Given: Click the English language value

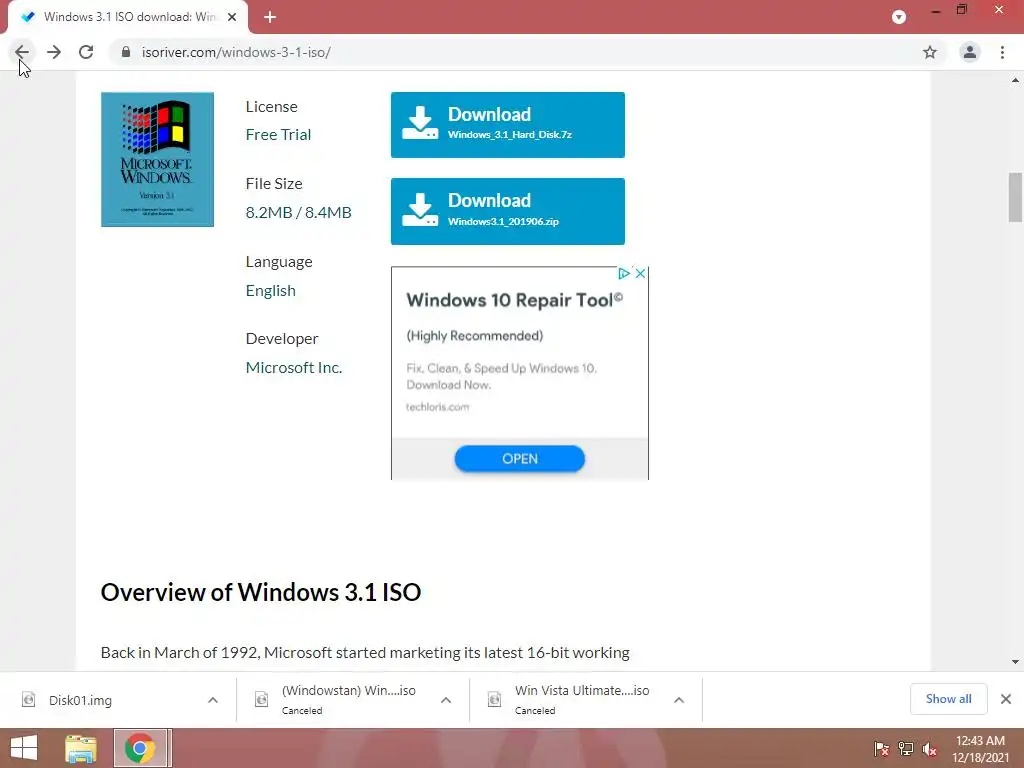Looking at the screenshot, I should coord(270,291).
